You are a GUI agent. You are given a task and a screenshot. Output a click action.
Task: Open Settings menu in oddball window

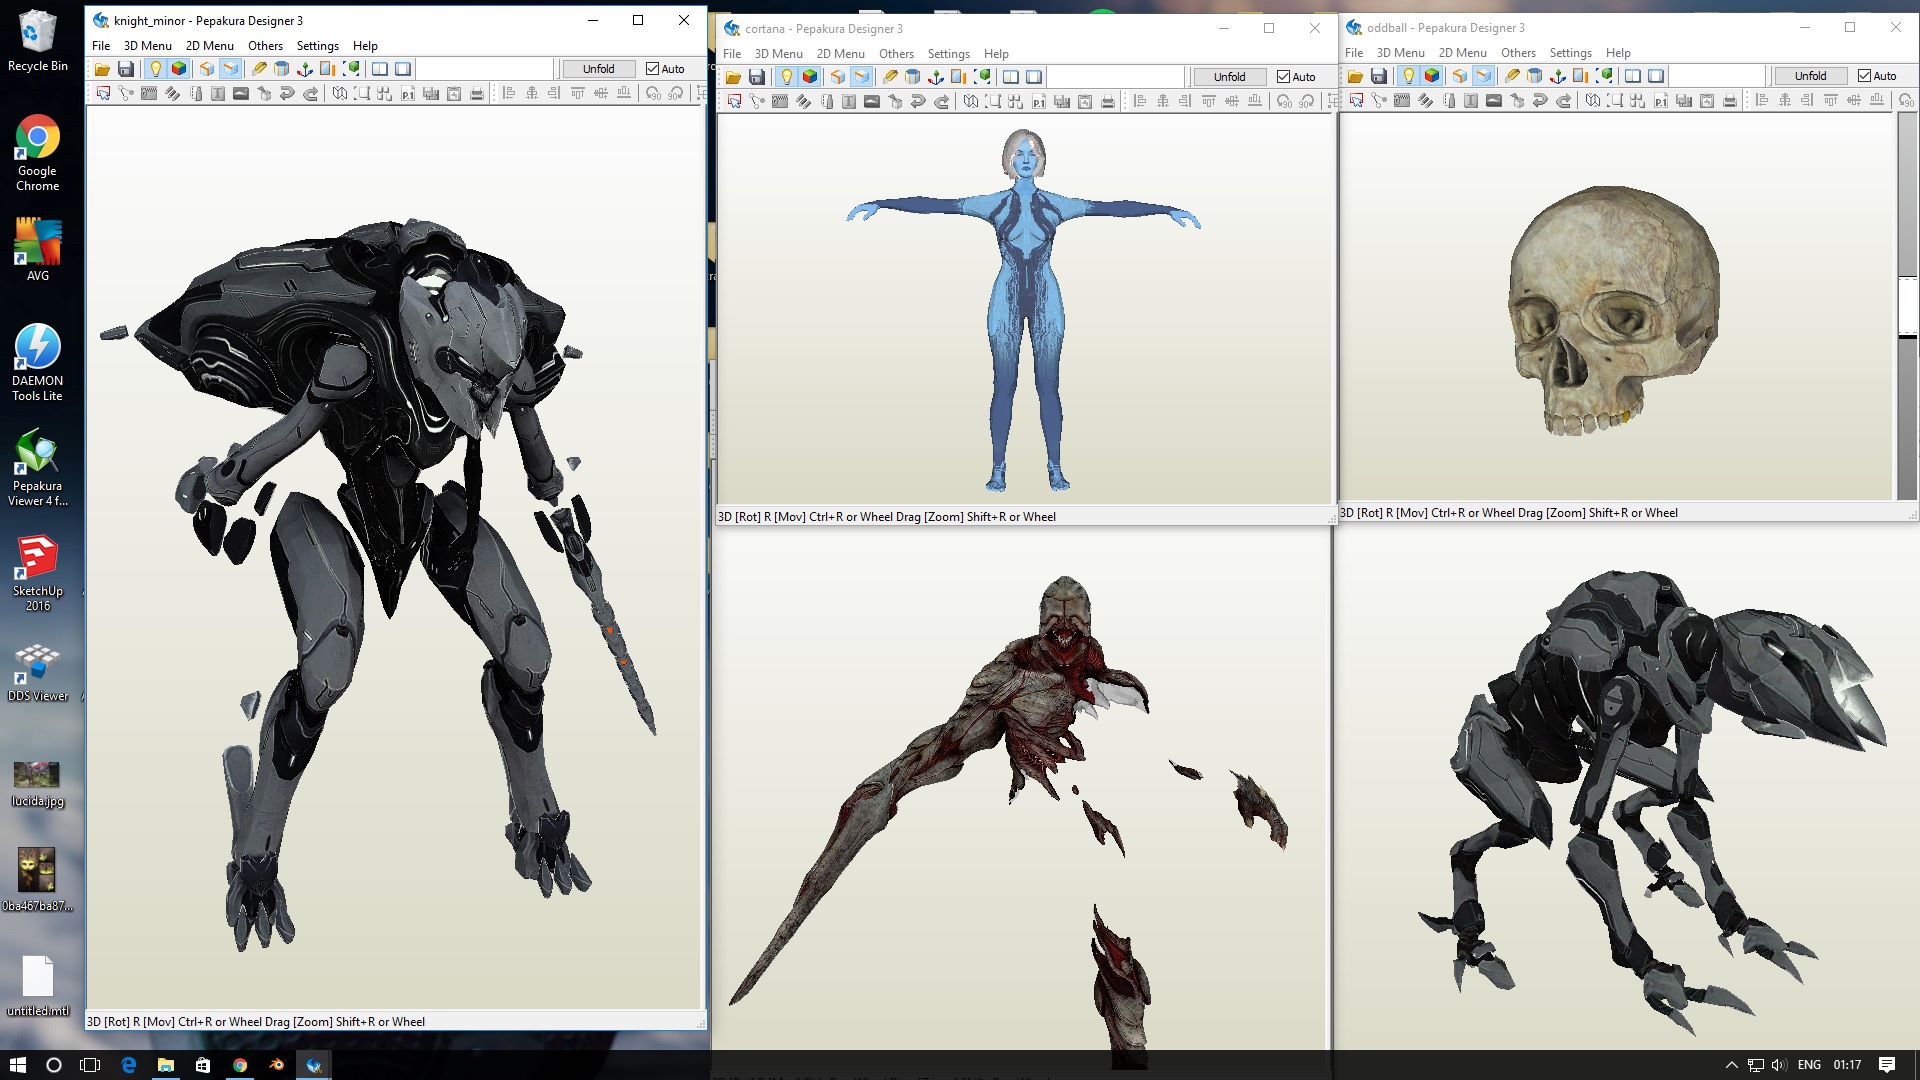click(x=1570, y=53)
